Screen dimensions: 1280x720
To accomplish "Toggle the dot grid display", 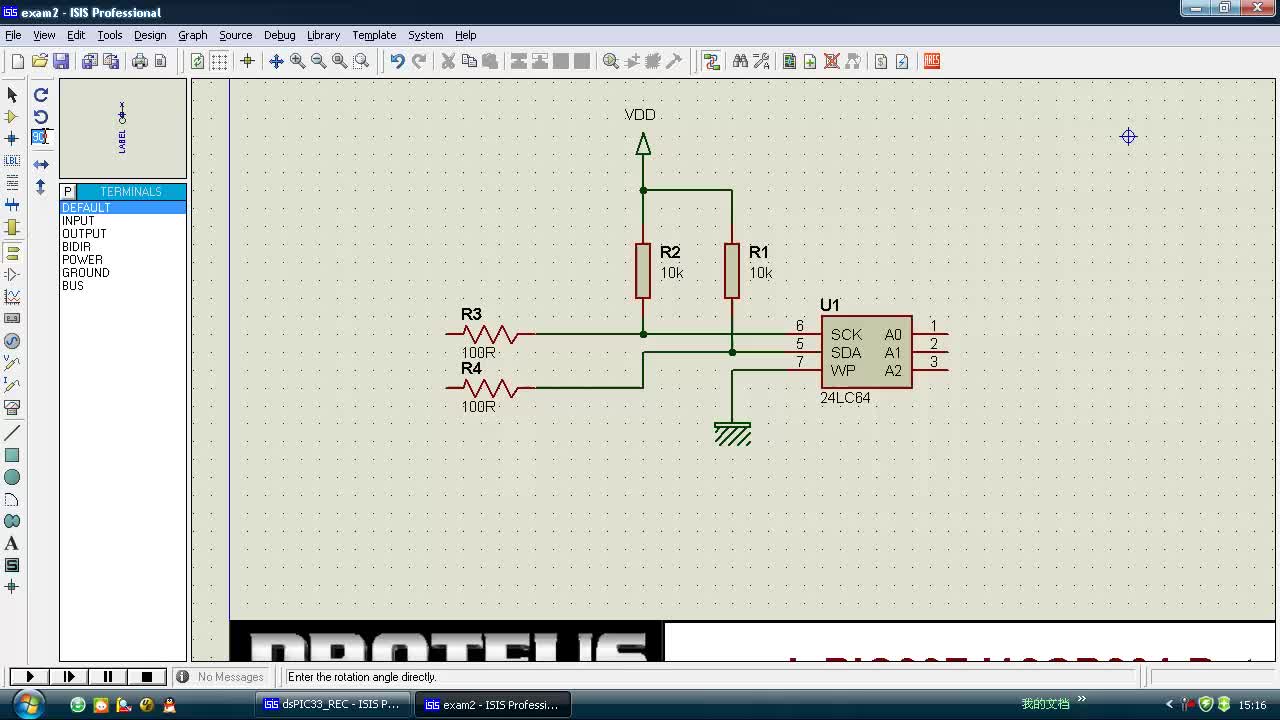I will (219, 61).
